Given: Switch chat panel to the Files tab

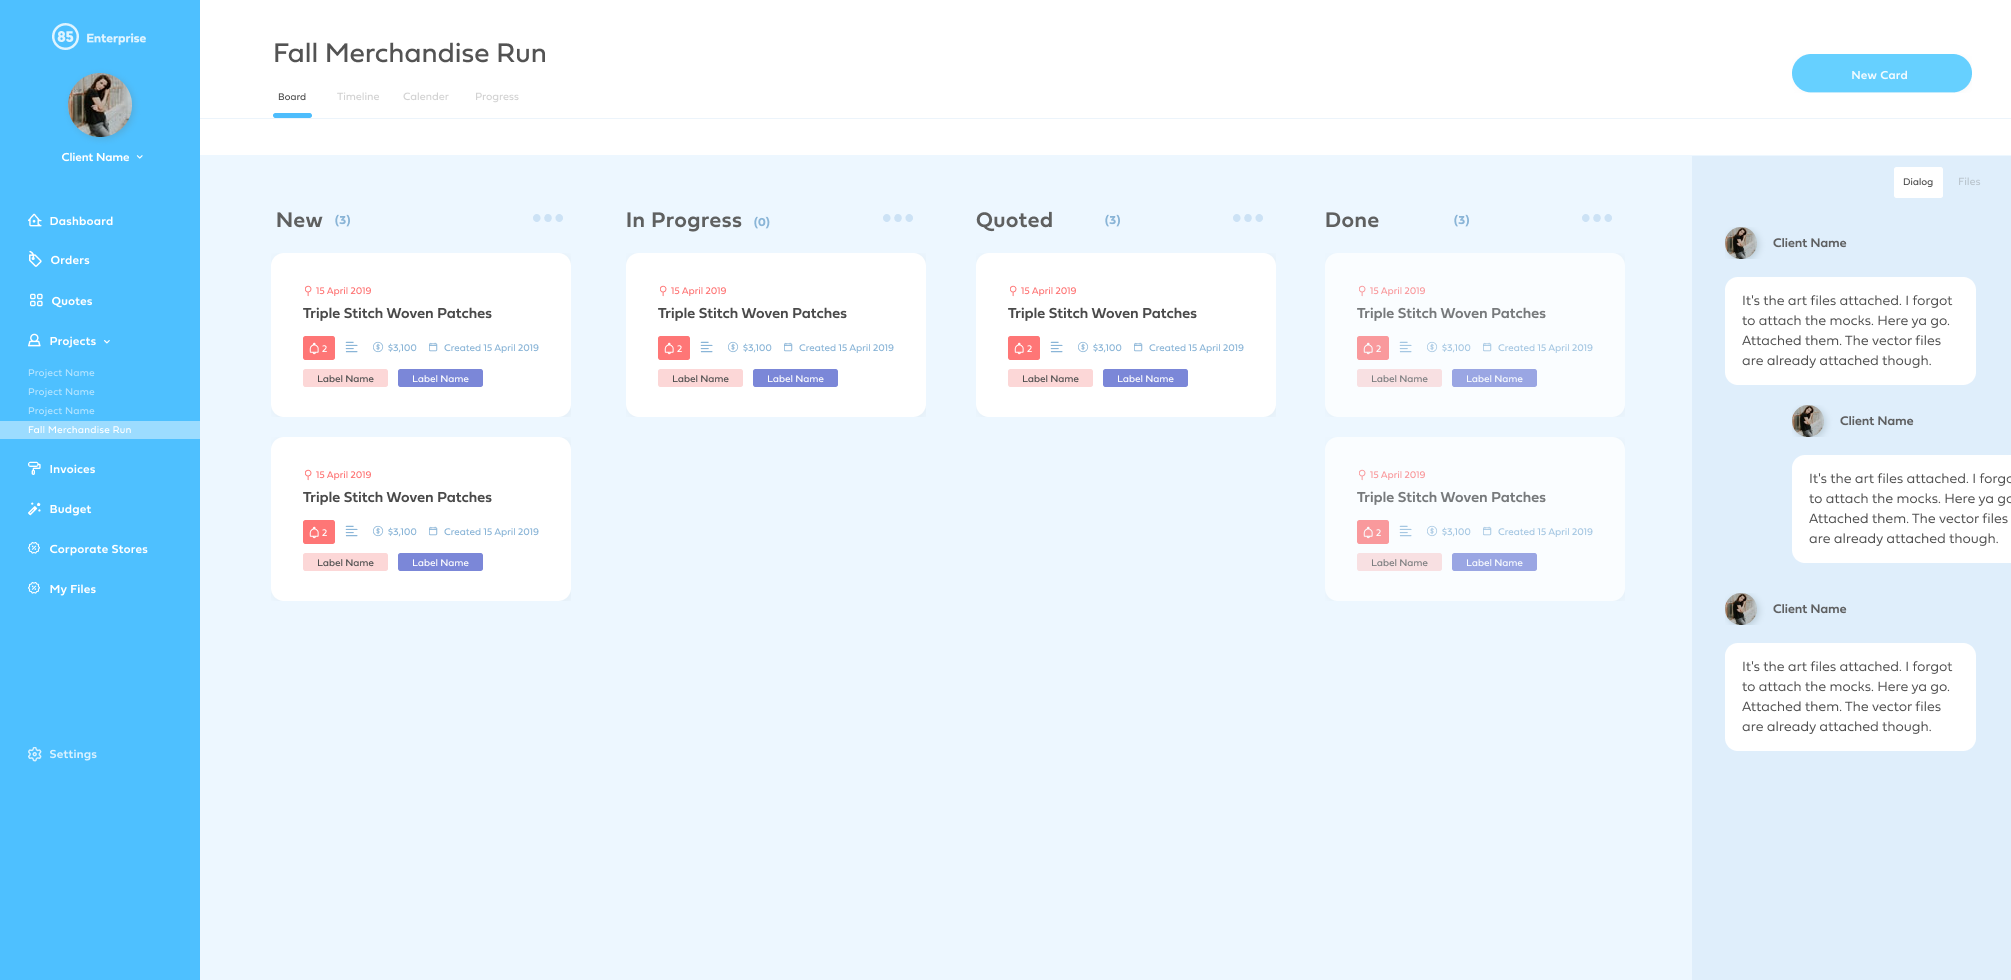Looking at the screenshot, I should click(x=1968, y=181).
